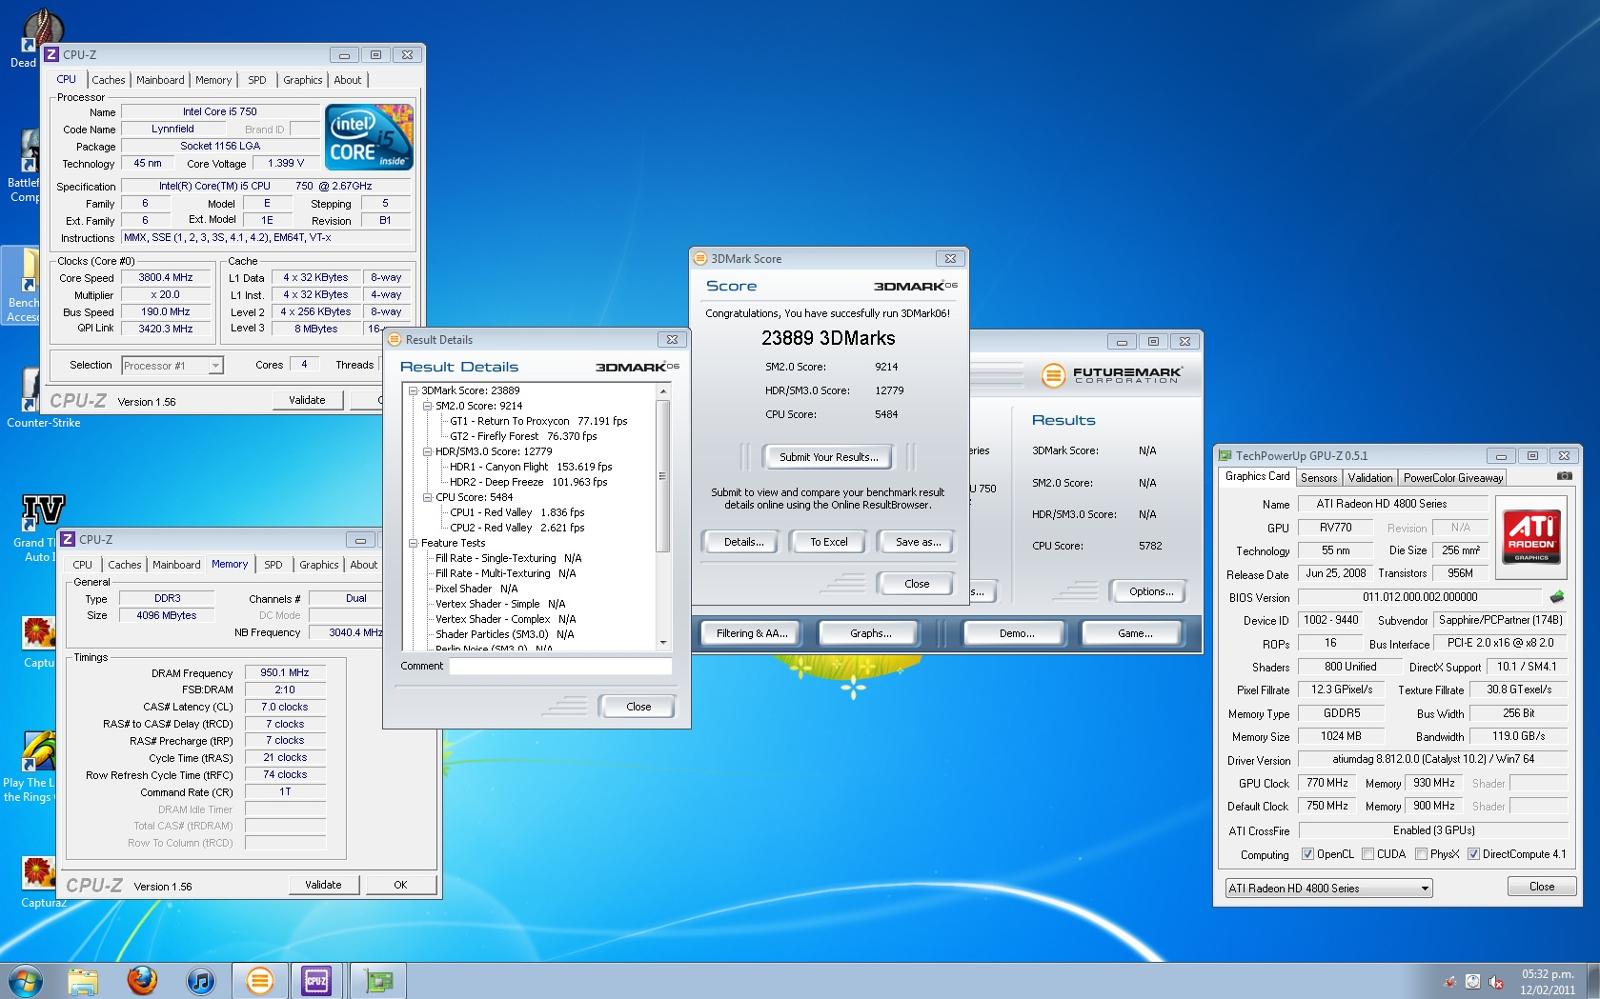Image resolution: width=1600 pixels, height=999 pixels.
Task: Collapse the Feature Tests tree node
Action: click(412, 543)
